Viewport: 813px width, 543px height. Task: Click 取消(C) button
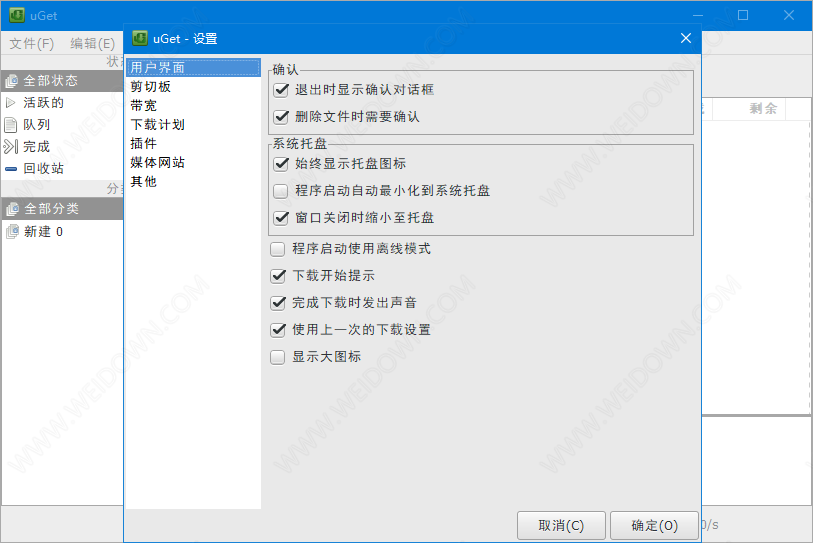561,525
